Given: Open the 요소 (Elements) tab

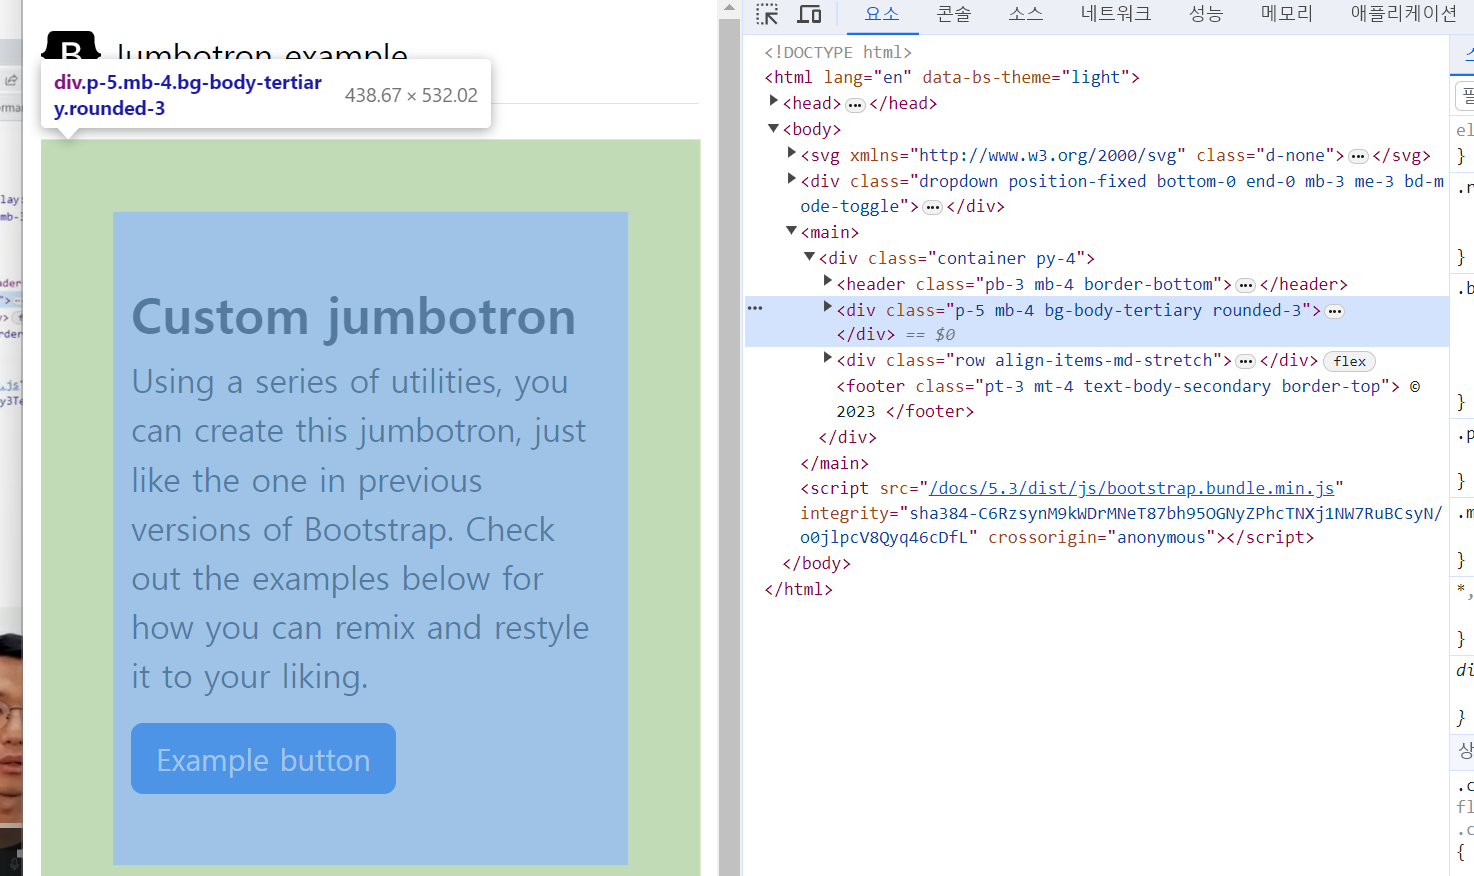Looking at the screenshot, I should (x=882, y=14).
